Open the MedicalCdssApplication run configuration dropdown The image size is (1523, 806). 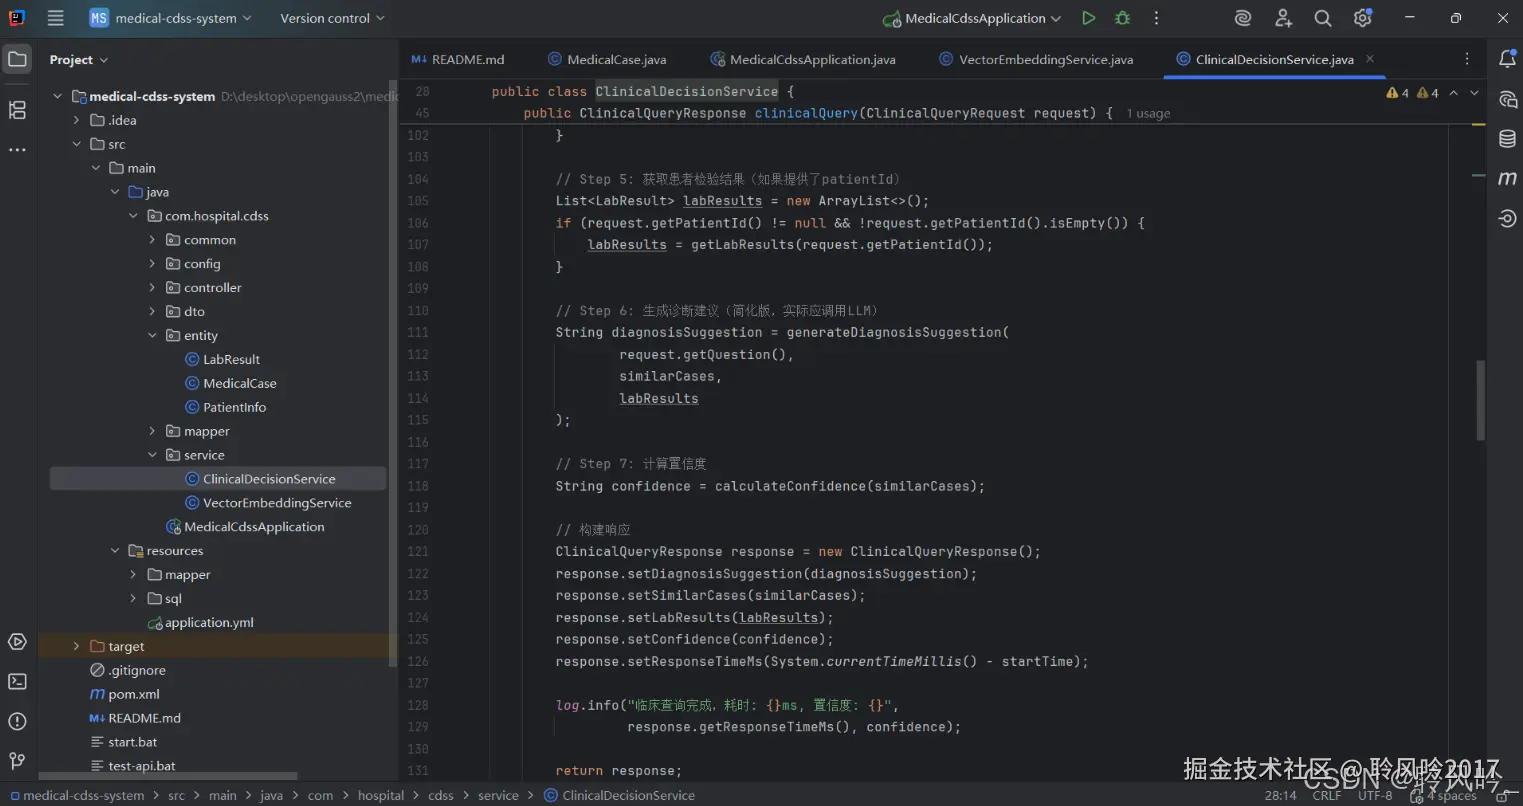pos(971,18)
